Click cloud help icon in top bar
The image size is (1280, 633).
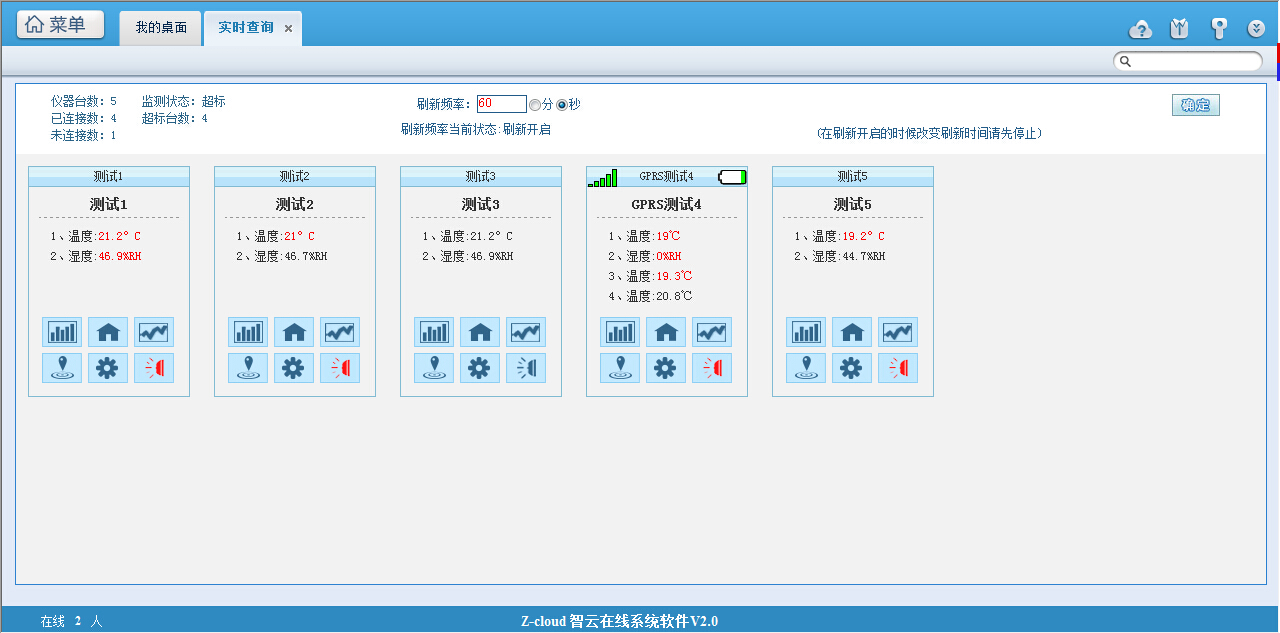pyautogui.click(x=1140, y=29)
